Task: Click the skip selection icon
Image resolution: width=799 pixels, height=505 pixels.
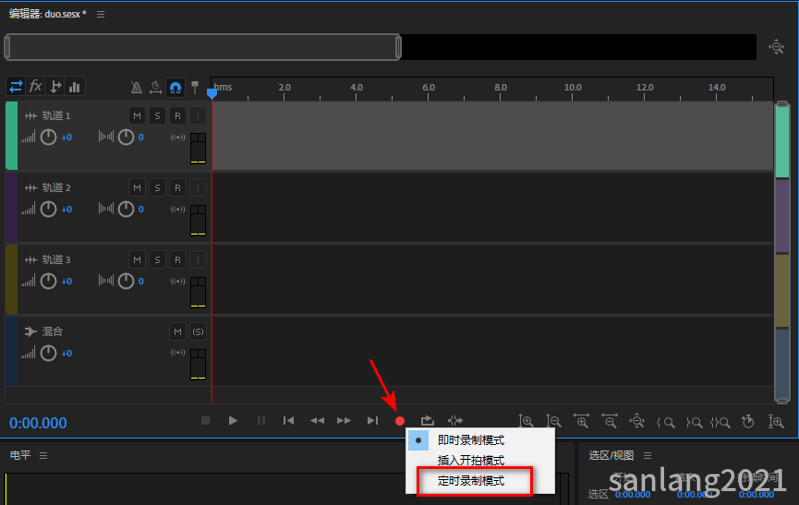Action: (456, 420)
